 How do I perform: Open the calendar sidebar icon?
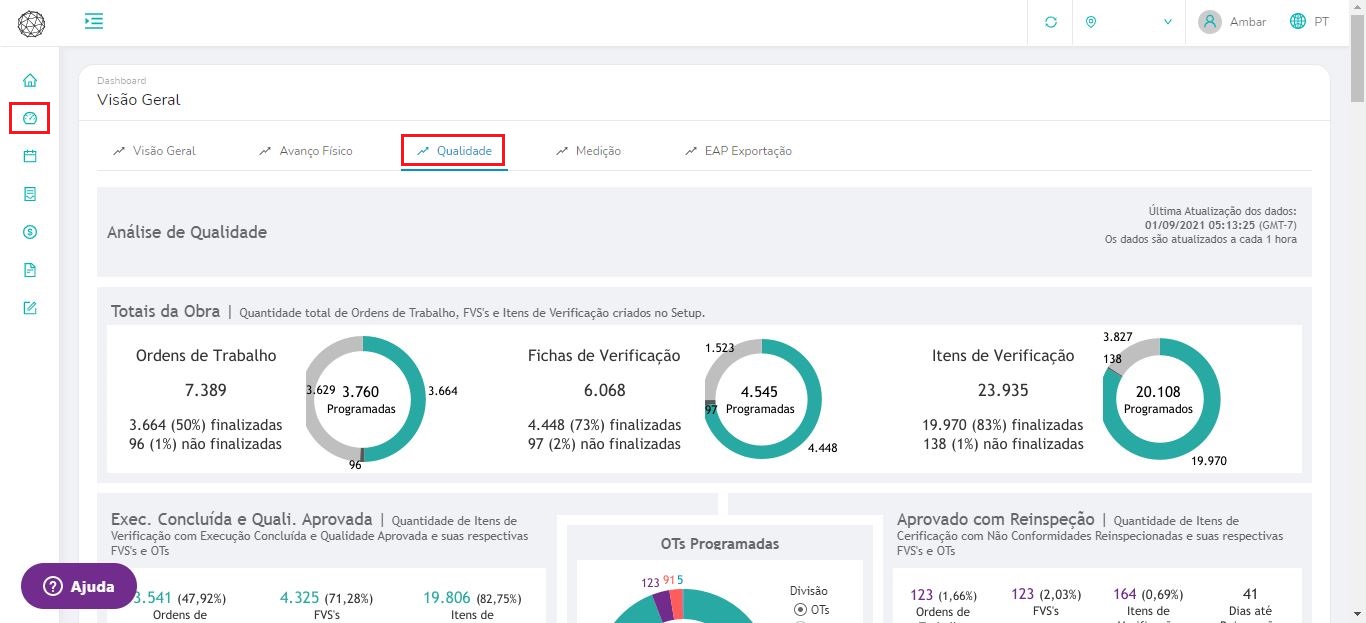(x=30, y=156)
